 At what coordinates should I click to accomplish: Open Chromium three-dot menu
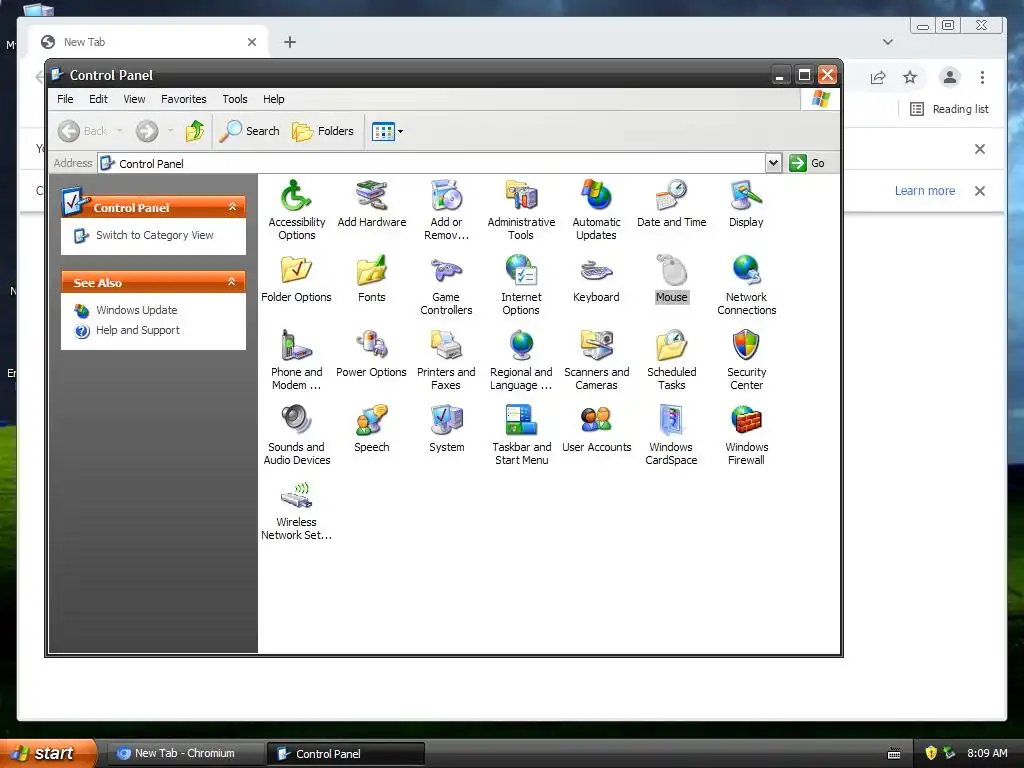[x=982, y=78]
